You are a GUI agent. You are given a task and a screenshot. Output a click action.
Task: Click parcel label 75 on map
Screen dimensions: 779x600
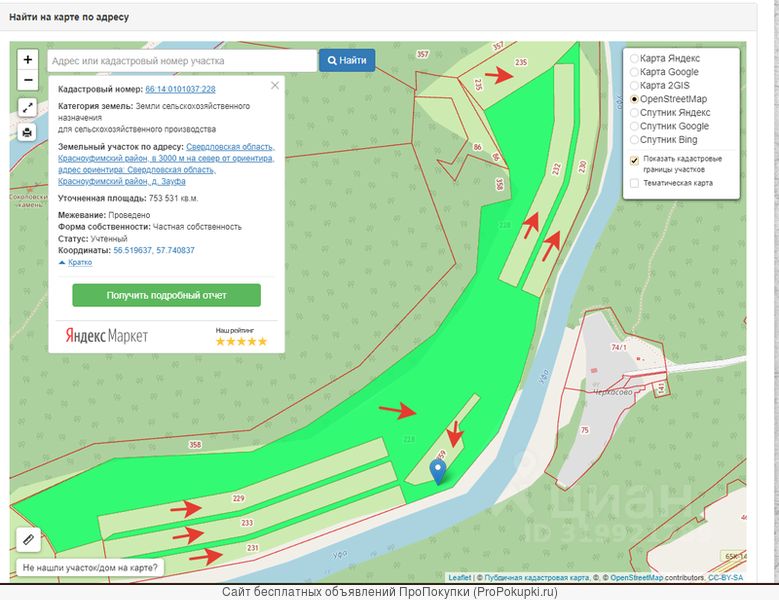[585, 430]
